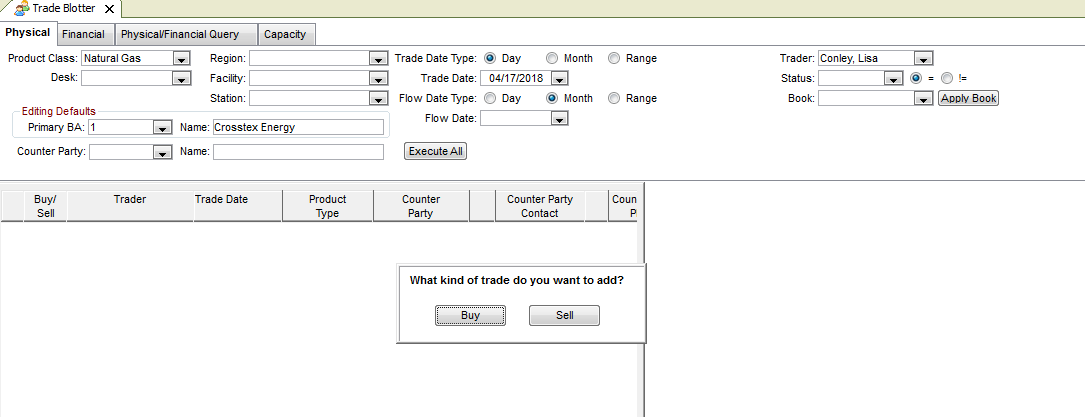Click the Trade Blotter tab icon
Image resolution: width=1085 pixels, height=417 pixels.
[x=21, y=8]
